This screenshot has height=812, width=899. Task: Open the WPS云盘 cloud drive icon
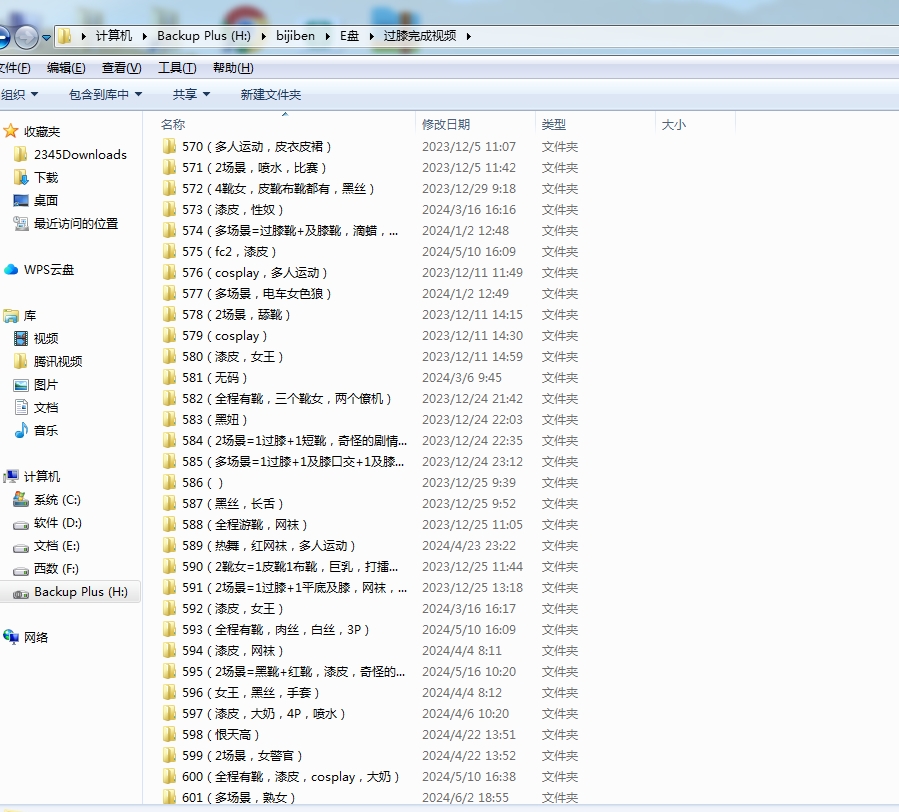12,269
